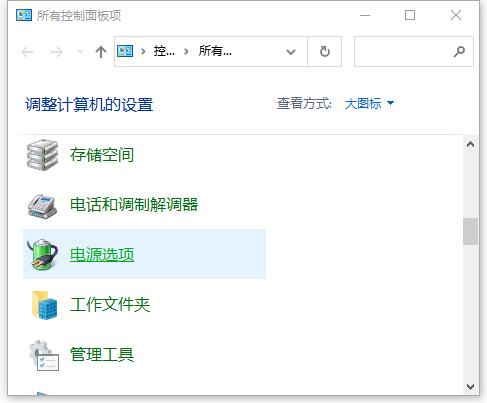Click the 管理工具 link
Image resolution: width=487 pixels, height=403 pixels.
[102, 354]
